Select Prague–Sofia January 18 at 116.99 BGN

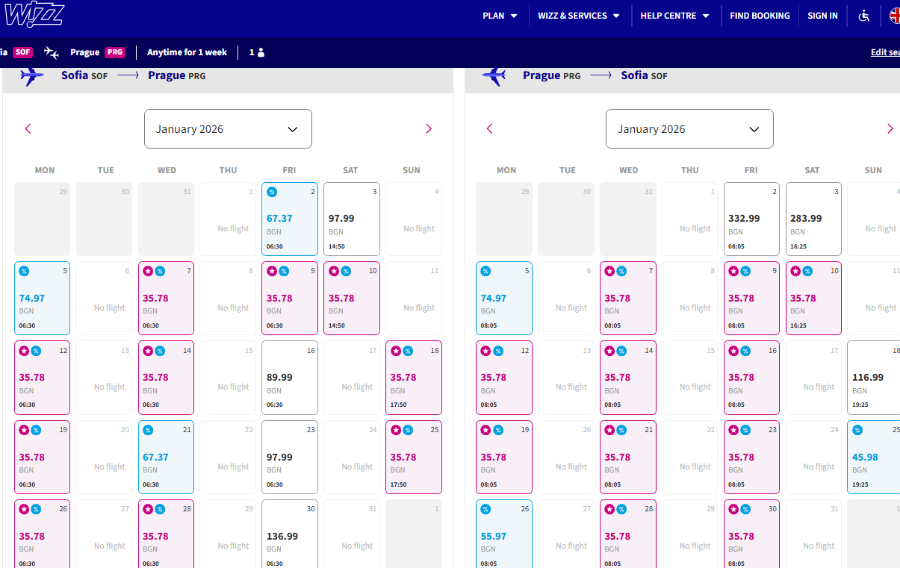pos(874,378)
